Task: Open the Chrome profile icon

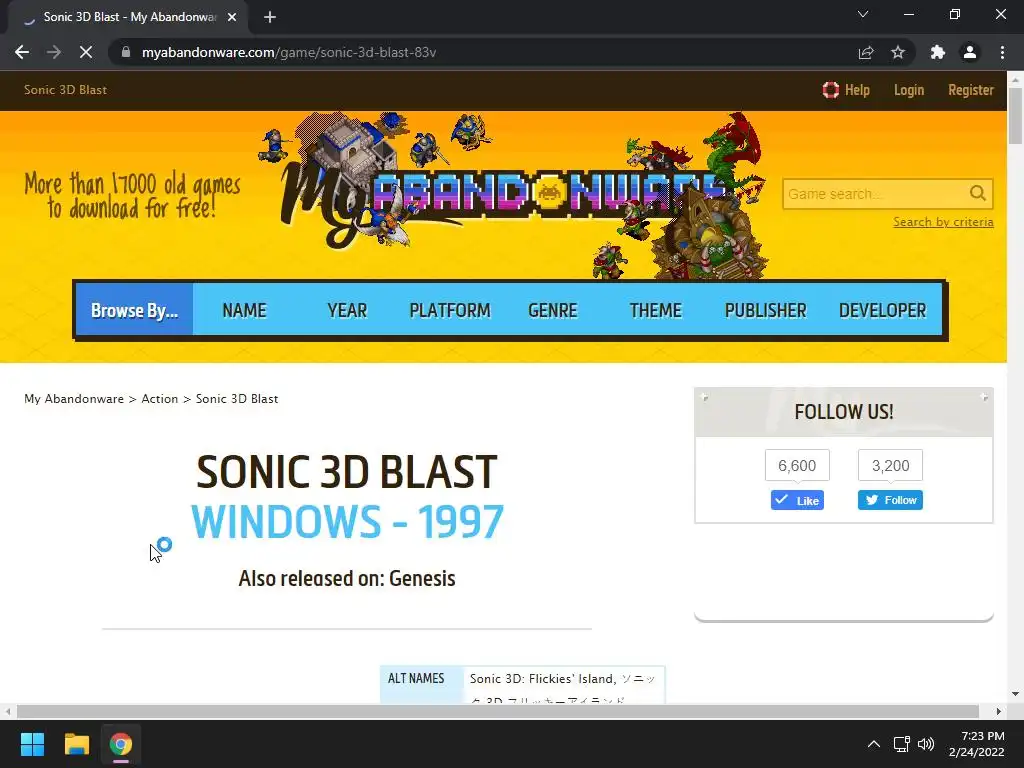Action: (x=970, y=52)
